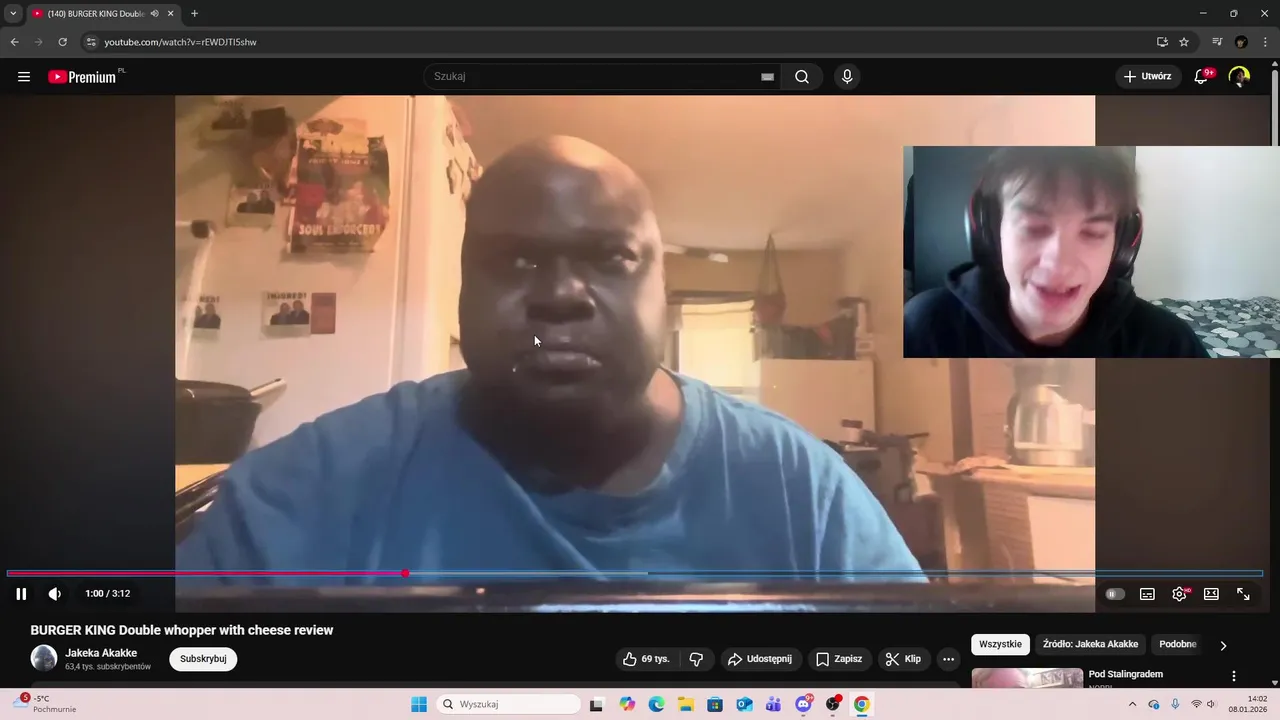Show hidden tray icons chevron

click(x=1132, y=704)
